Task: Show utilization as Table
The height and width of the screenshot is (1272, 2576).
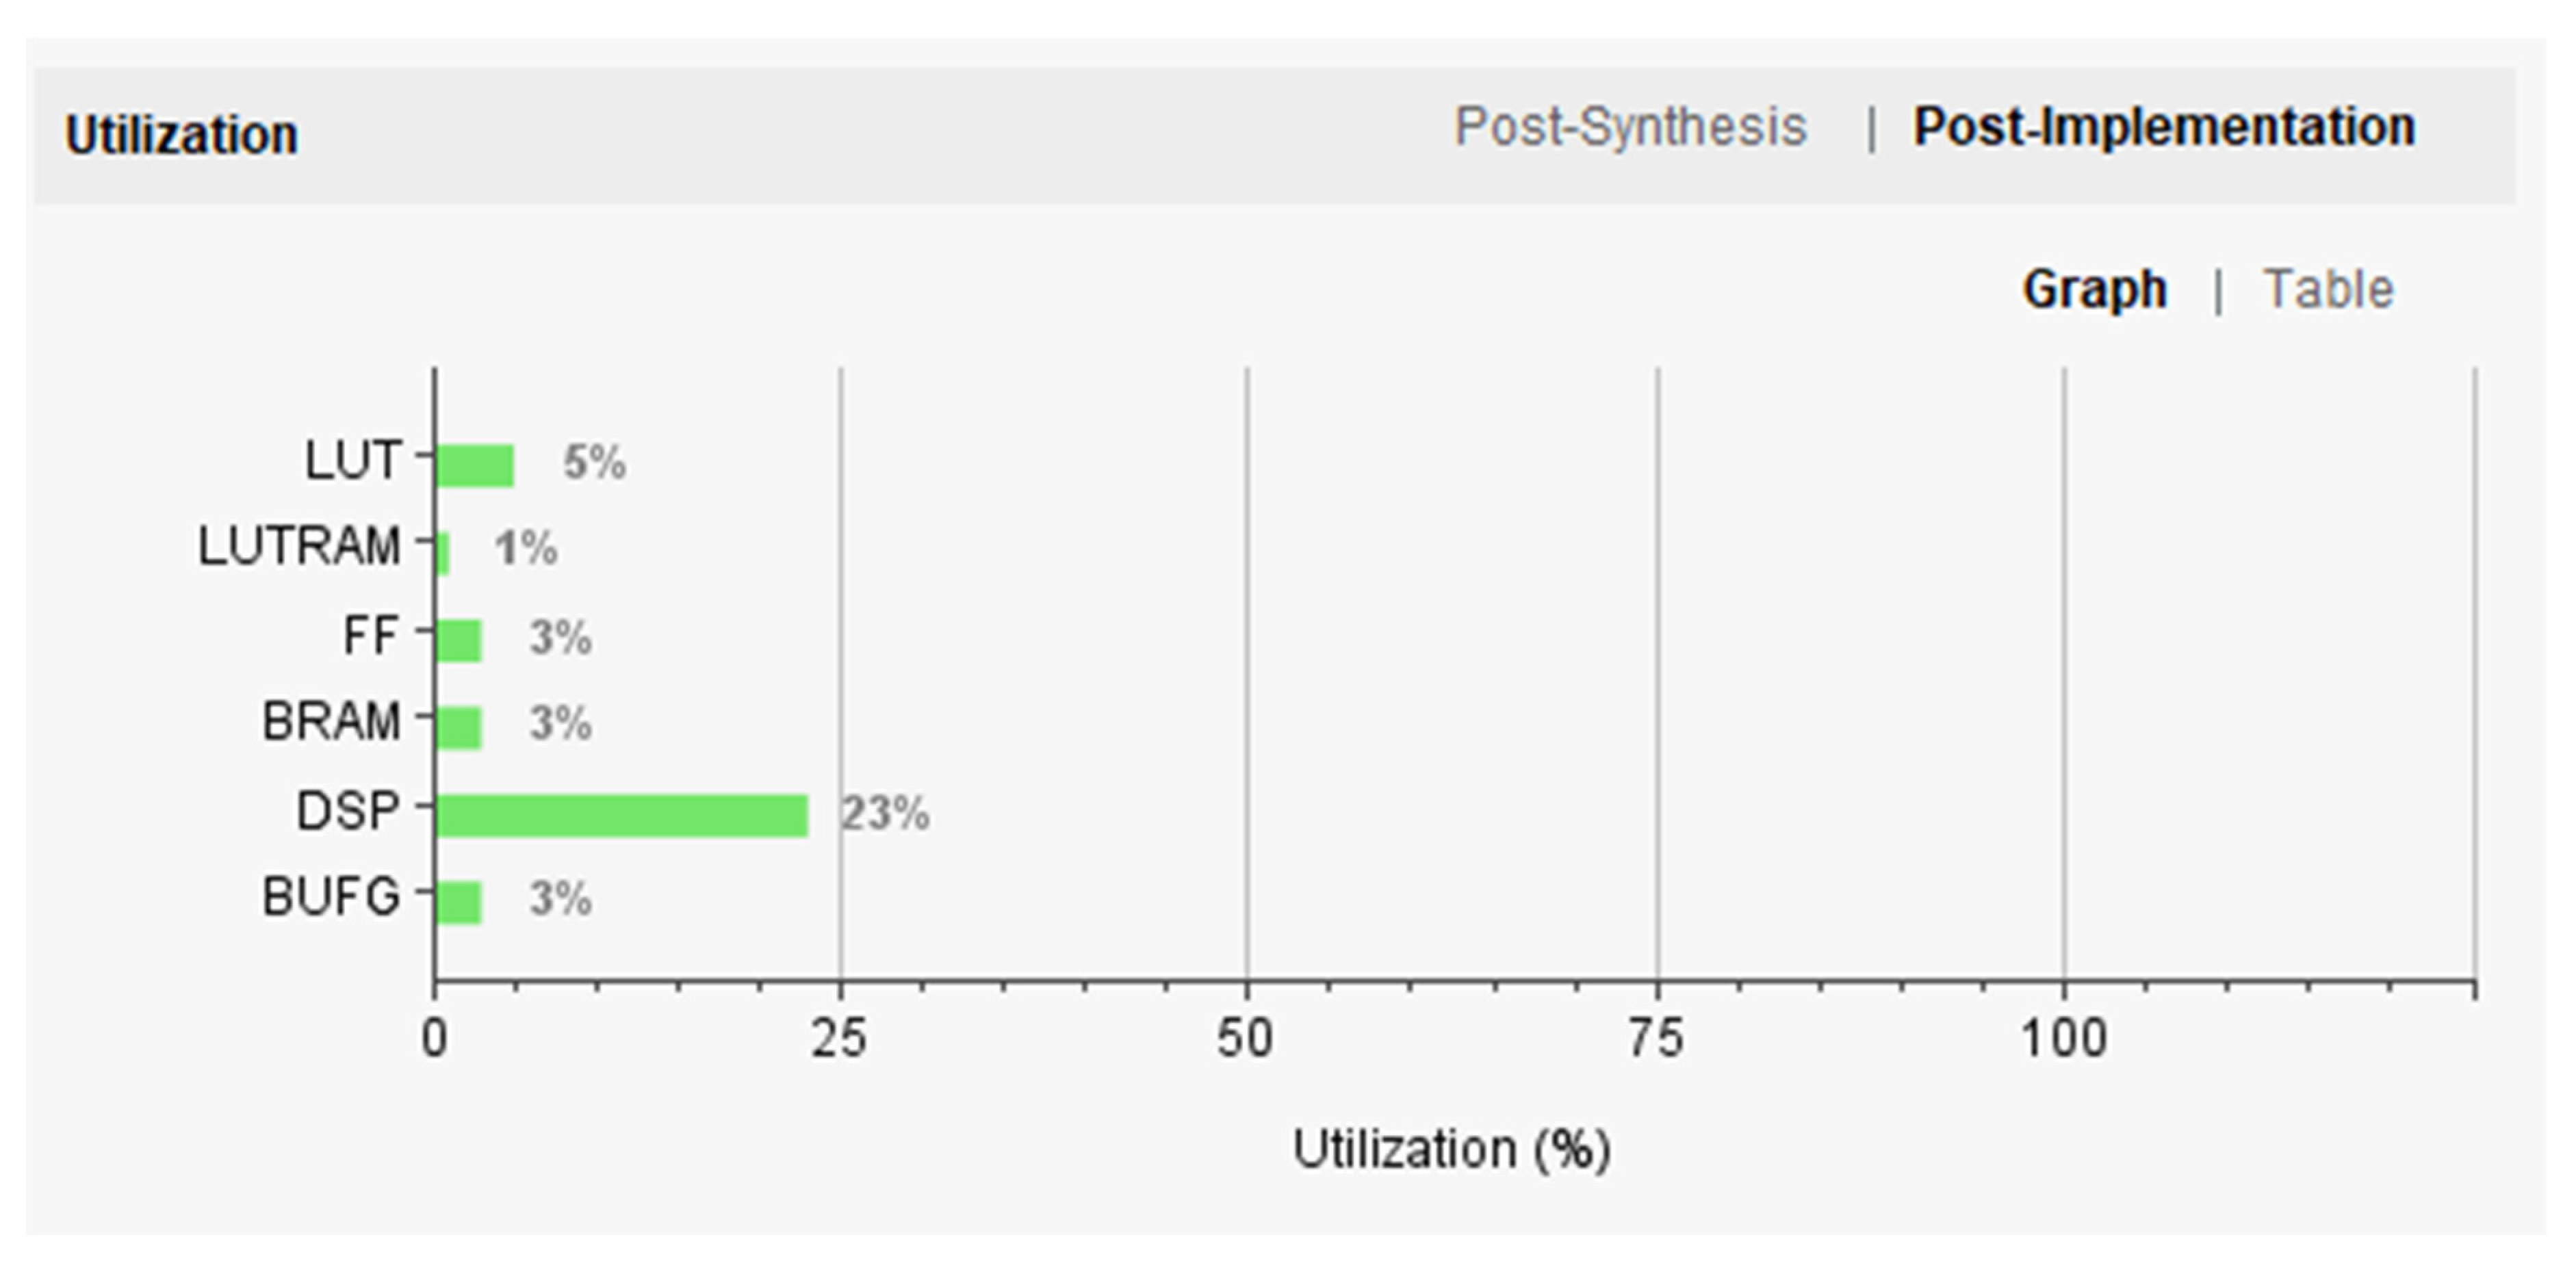Action: (x=2327, y=290)
